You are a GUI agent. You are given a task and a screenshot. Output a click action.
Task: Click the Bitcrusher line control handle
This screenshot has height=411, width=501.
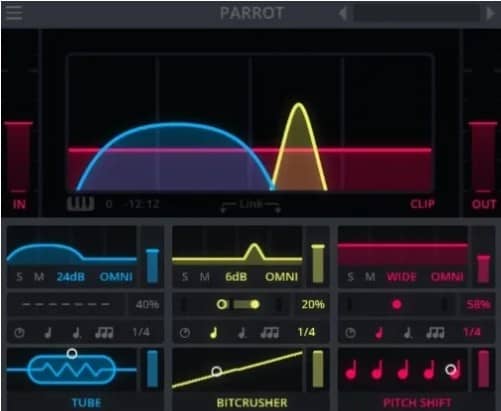217,371
